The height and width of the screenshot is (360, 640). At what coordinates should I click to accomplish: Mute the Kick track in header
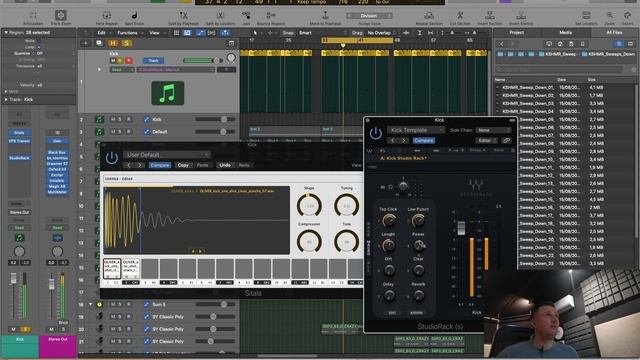(113, 60)
